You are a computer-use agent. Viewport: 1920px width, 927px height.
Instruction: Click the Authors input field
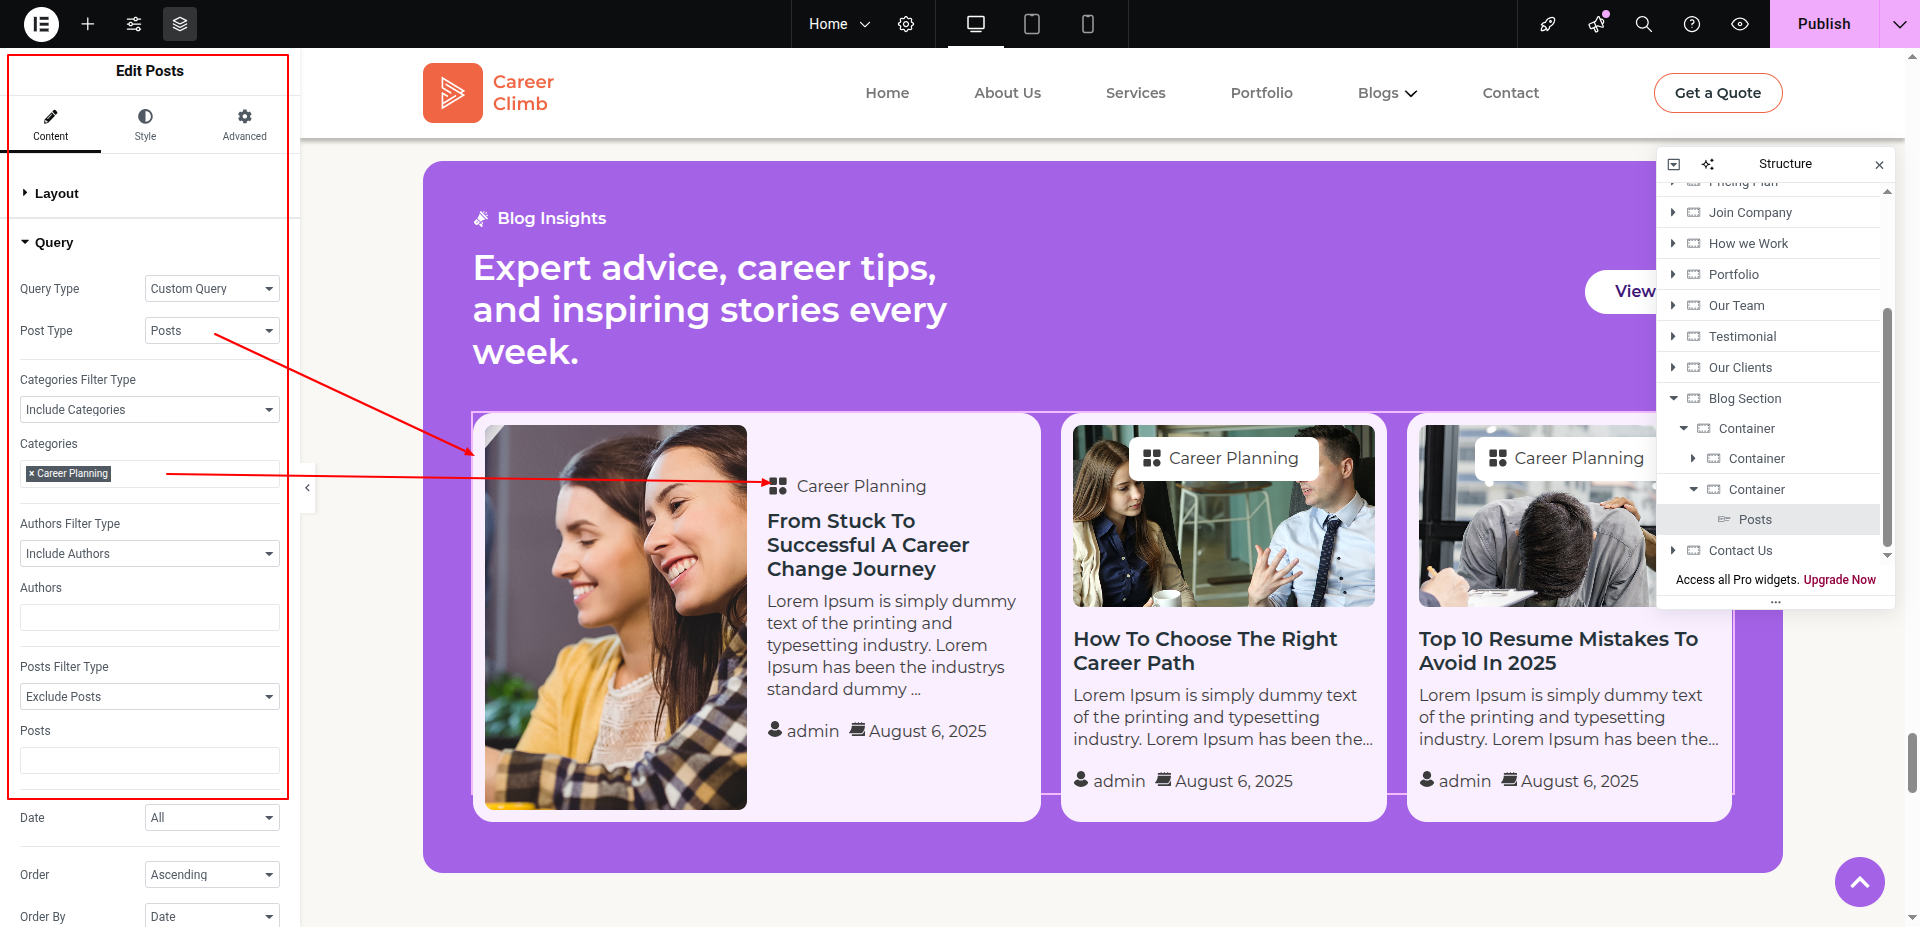point(150,617)
